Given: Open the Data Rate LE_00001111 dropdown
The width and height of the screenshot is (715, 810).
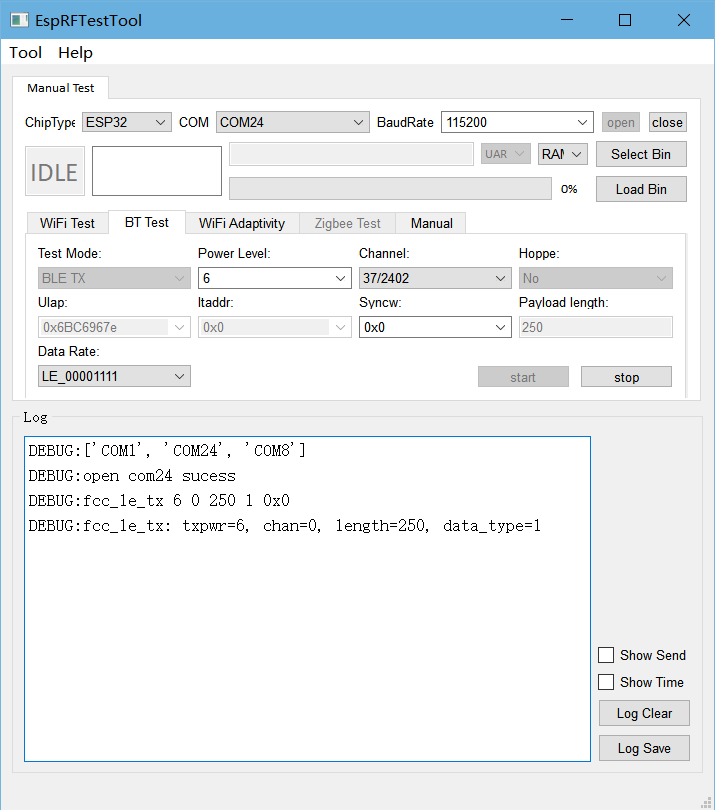Looking at the screenshot, I should pyautogui.click(x=114, y=376).
